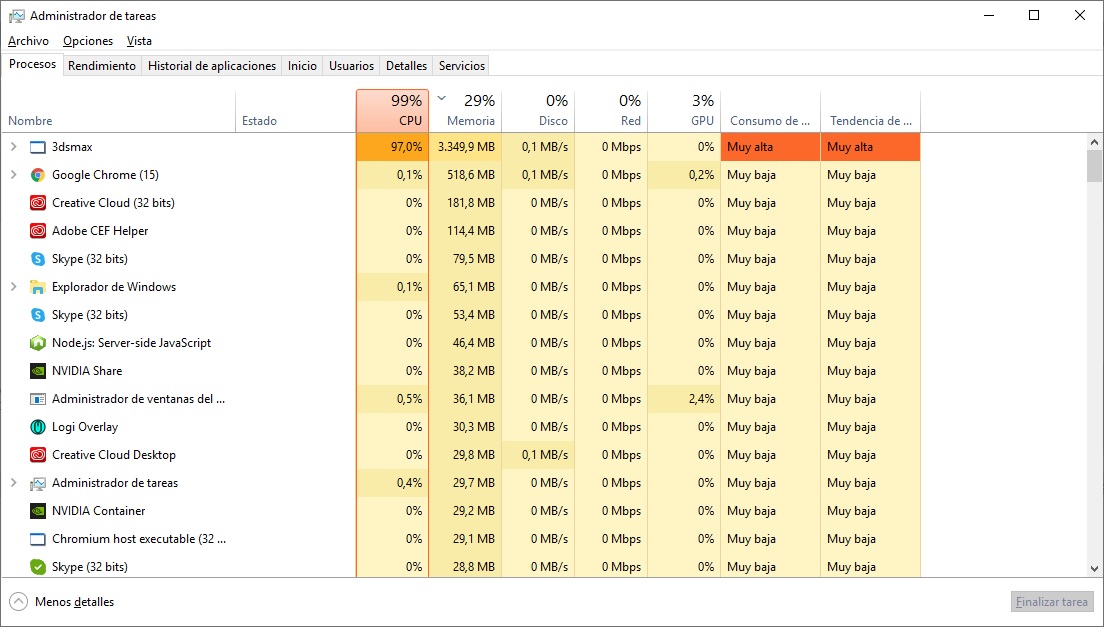This screenshot has height=632, width=1104.
Task: Open the Servicios tab
Action: click(x=461, y=66)
